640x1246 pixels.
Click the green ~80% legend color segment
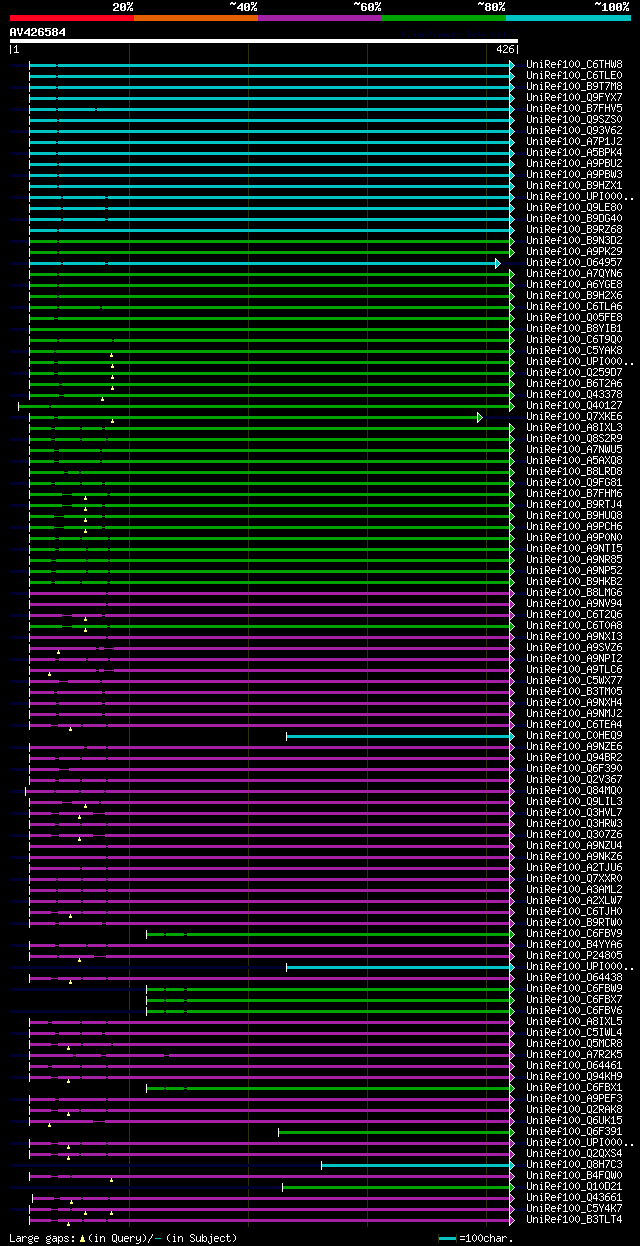point(444,18)
